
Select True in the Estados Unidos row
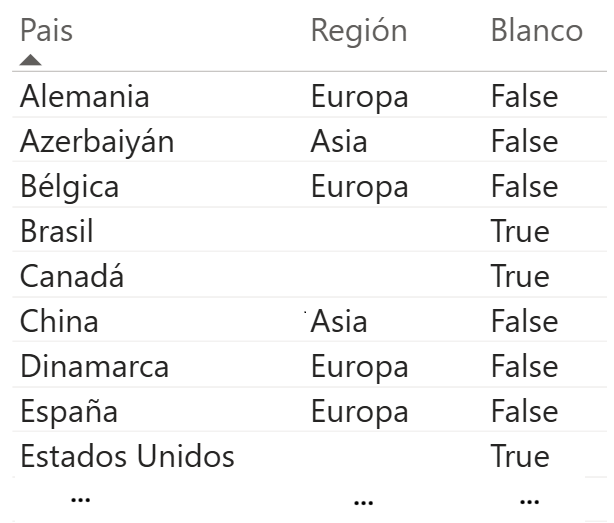(519, 457)
